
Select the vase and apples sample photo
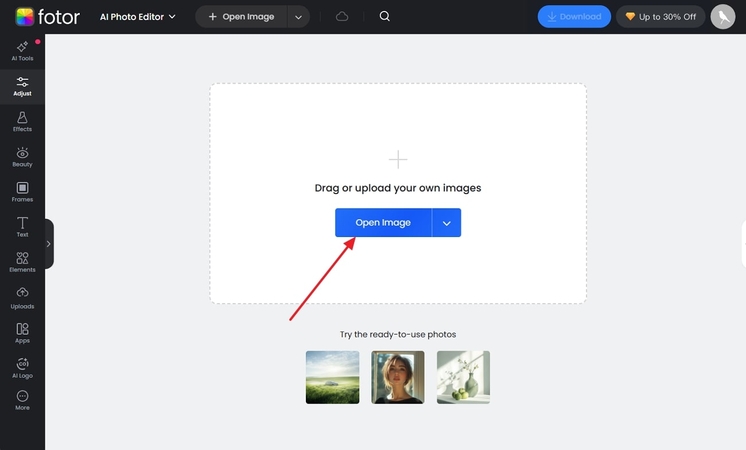[x=463, y=377]
